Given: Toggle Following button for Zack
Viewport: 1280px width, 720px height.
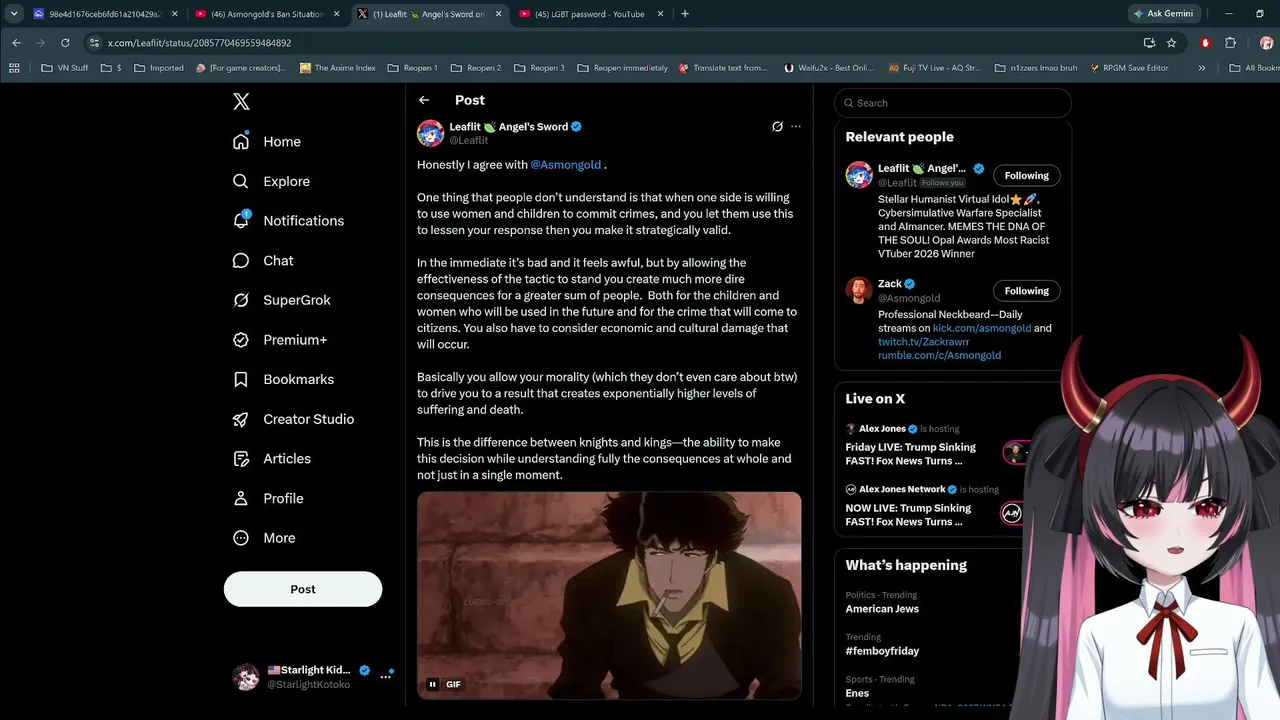Looking at the screenshot, I should (x=1027, y=291).
